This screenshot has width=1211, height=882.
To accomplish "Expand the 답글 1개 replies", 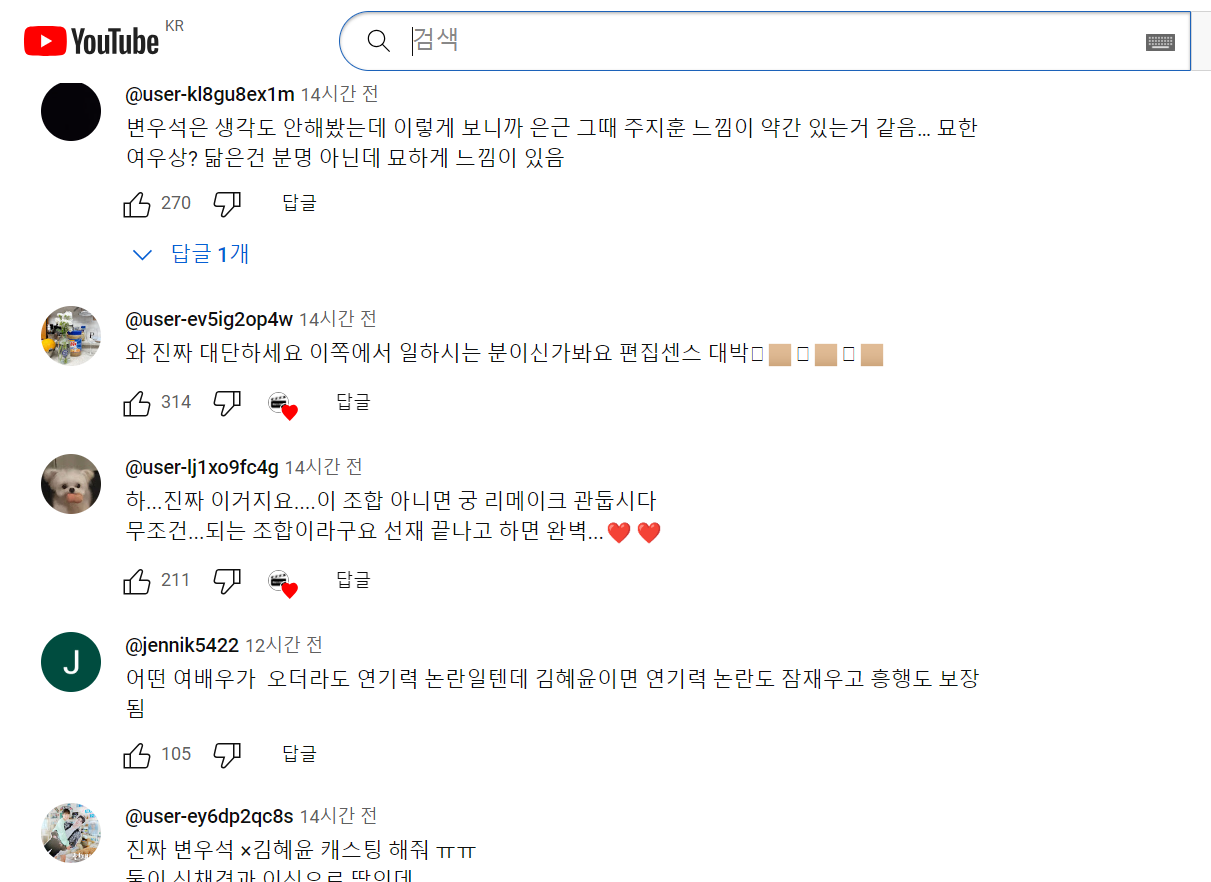I will [191, 254].
